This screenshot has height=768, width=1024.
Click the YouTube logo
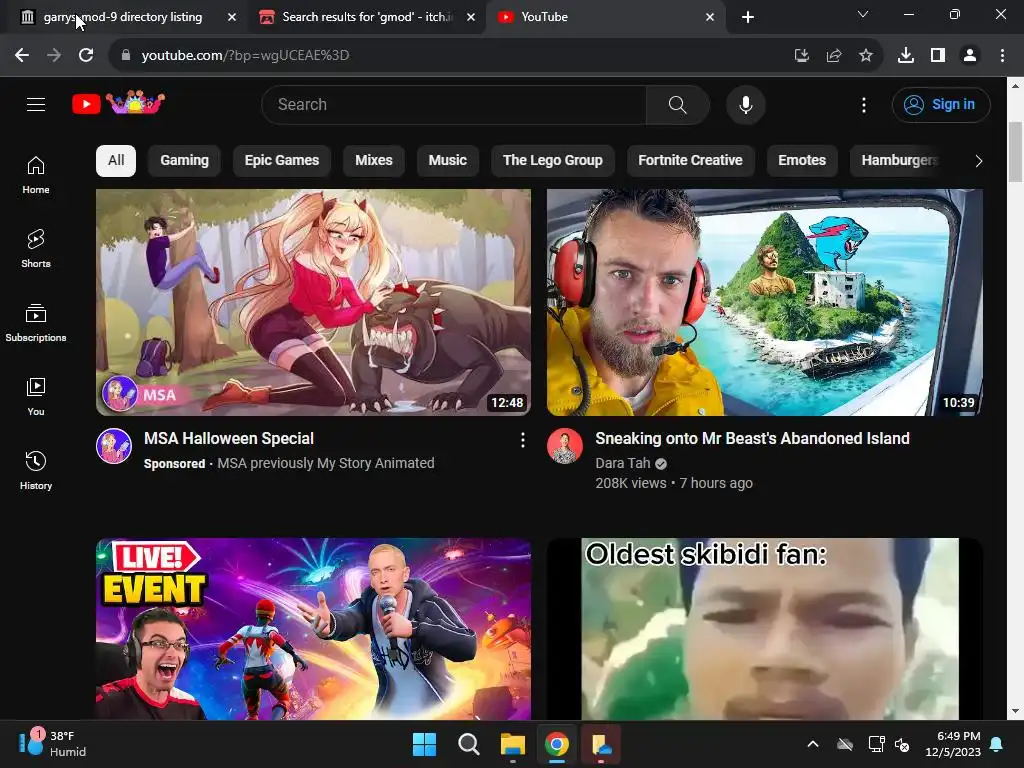pyautogui.click(x=118, y=103)
